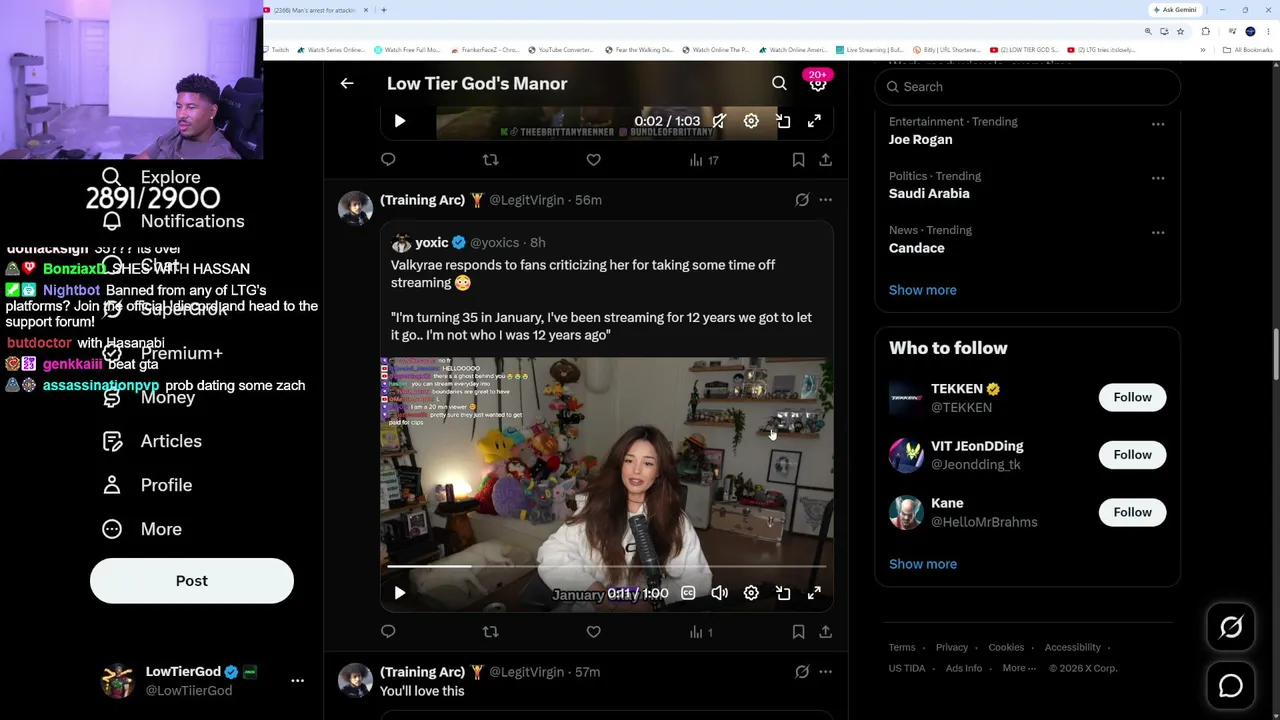Screen dimensions: 1280x720
Task: Ask Grok about the 56m LegitVirgin post
Action: pos(802,200)
